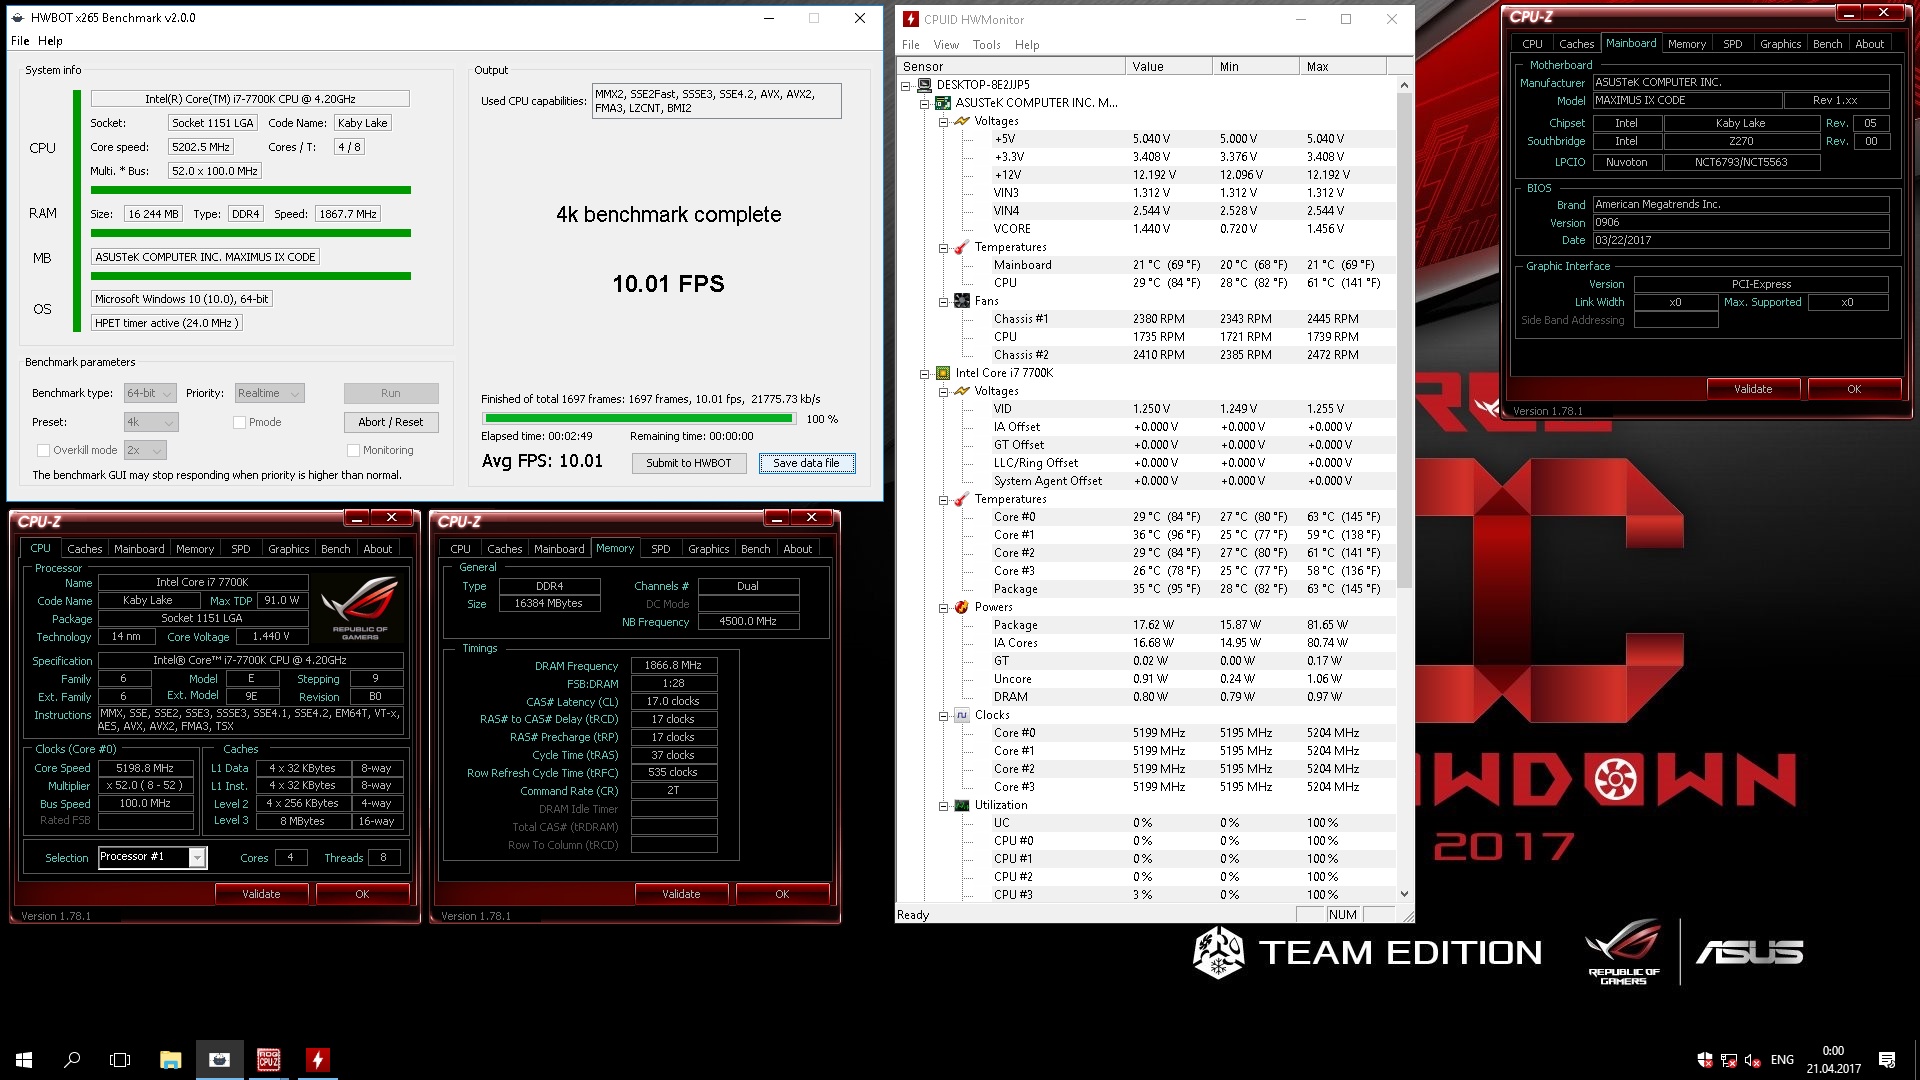Collapse DESKTOP-8E2JJP5 tree node
The height and width of the screenshot is (1080, 1920).
pos(906,85)
